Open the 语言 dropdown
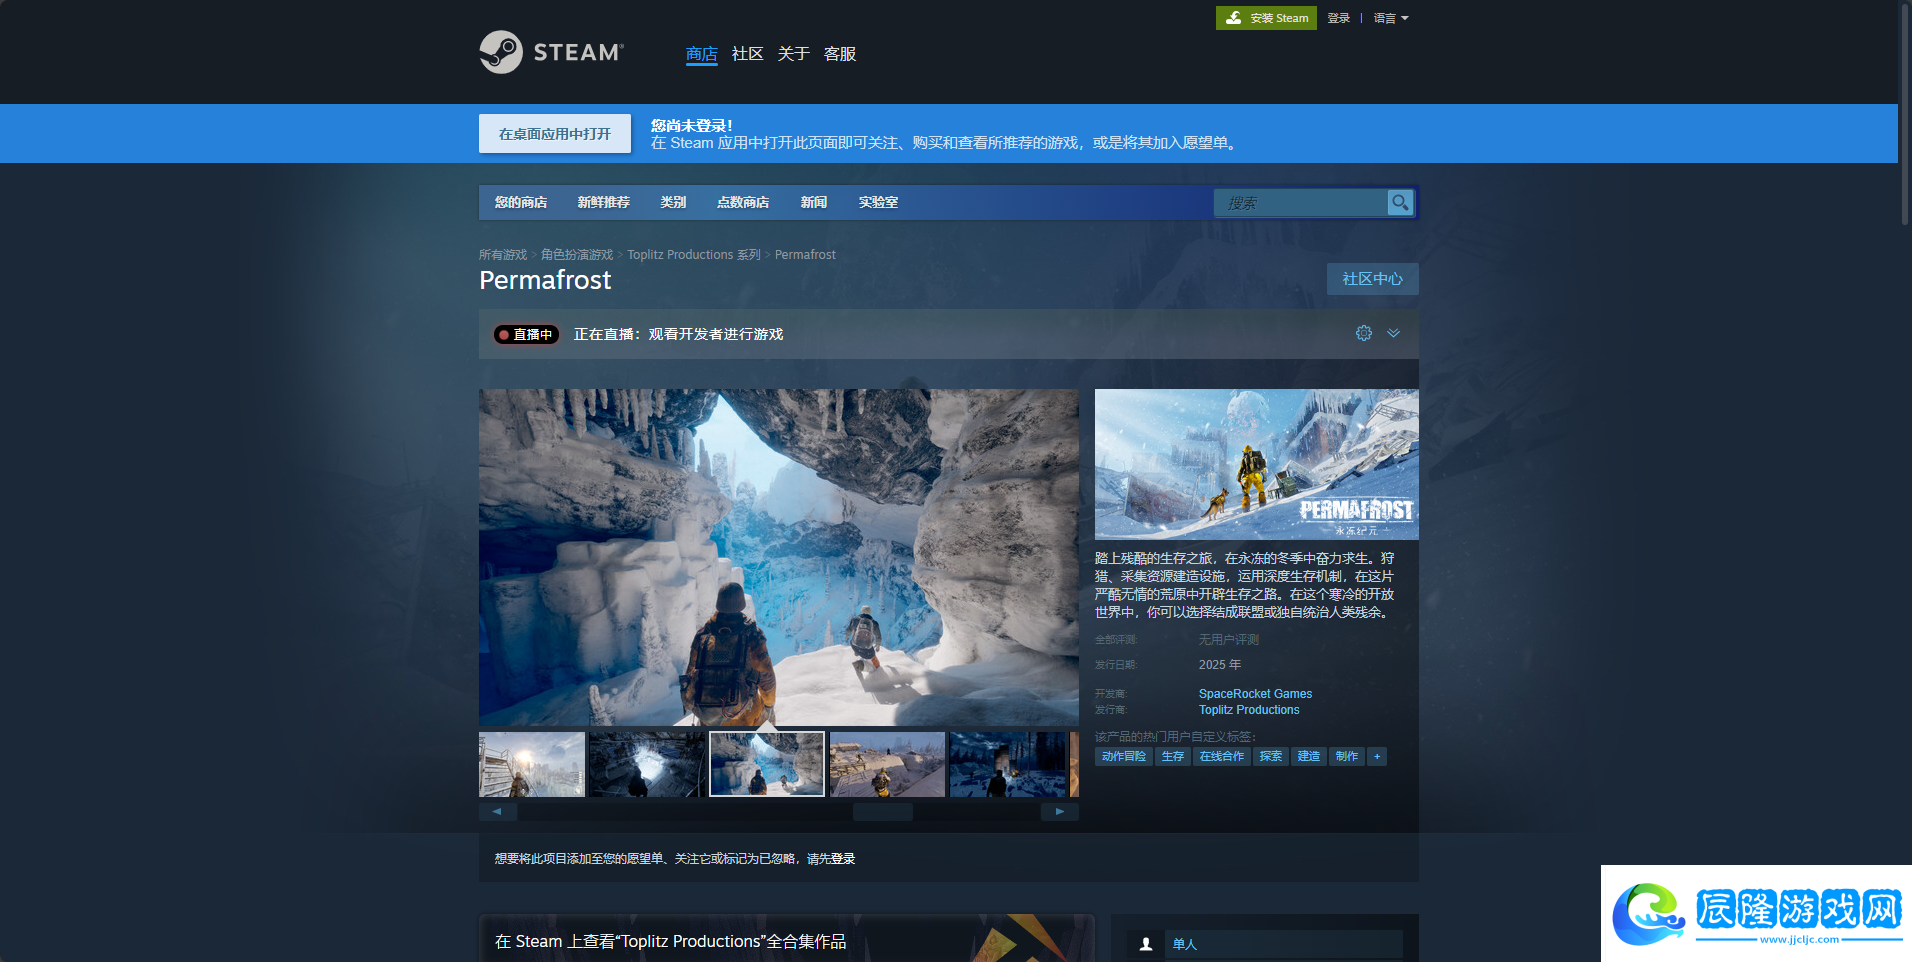 [x=1391, y=18]
